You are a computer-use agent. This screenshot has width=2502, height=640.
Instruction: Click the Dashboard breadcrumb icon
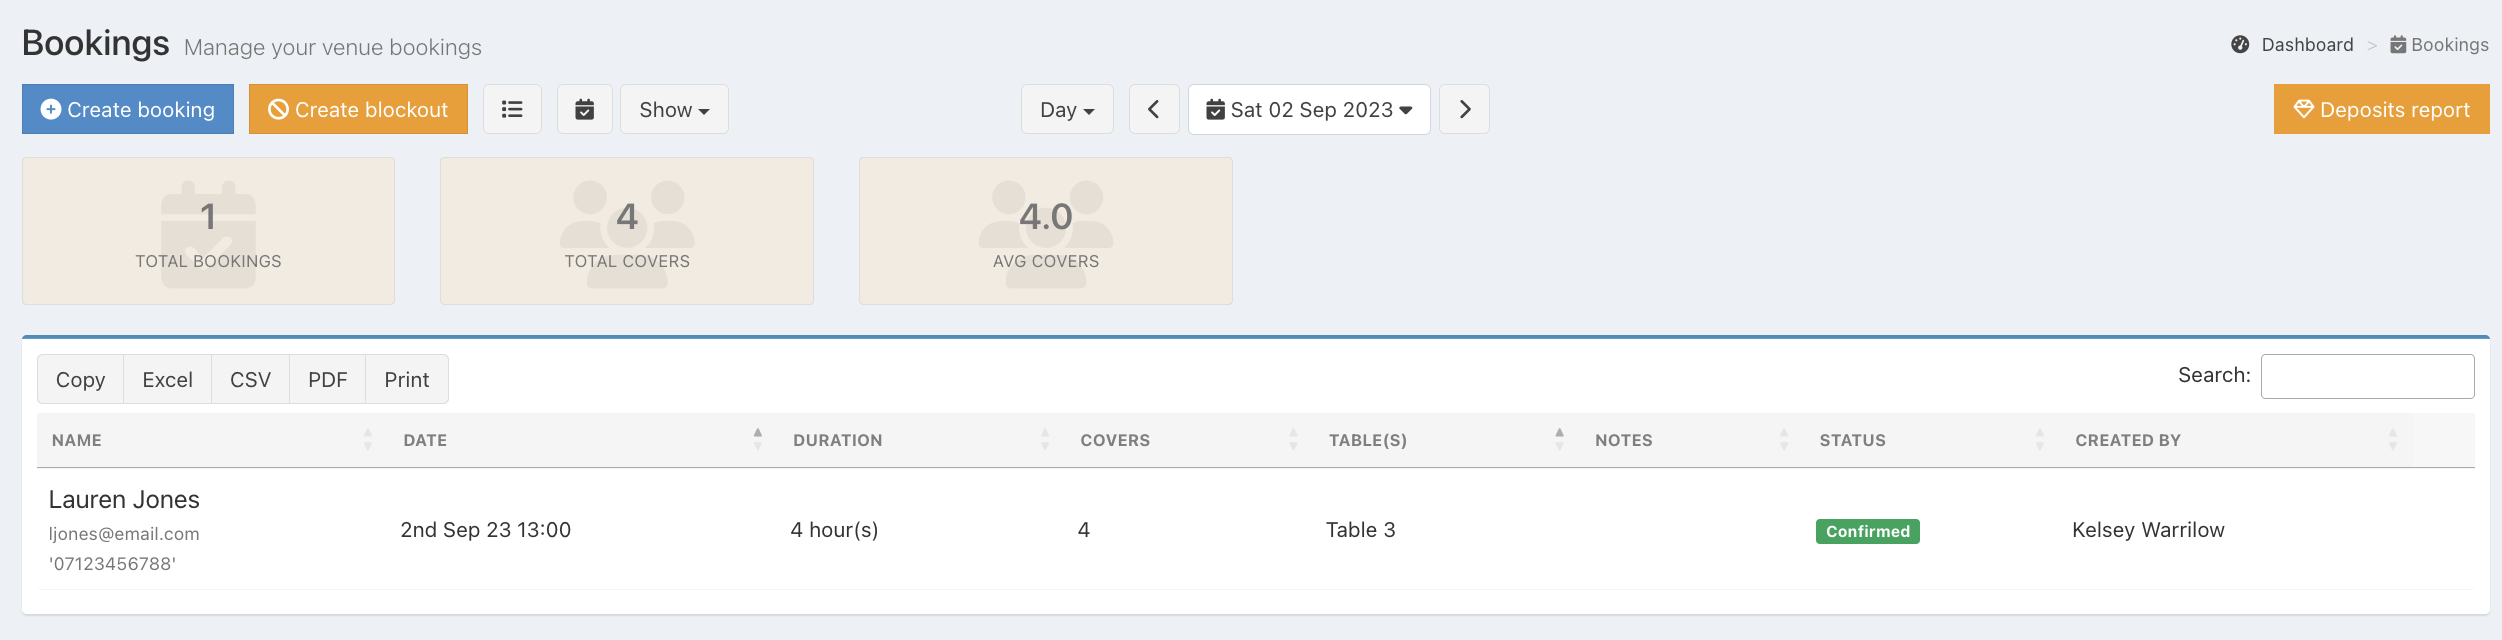(2240, 45)
